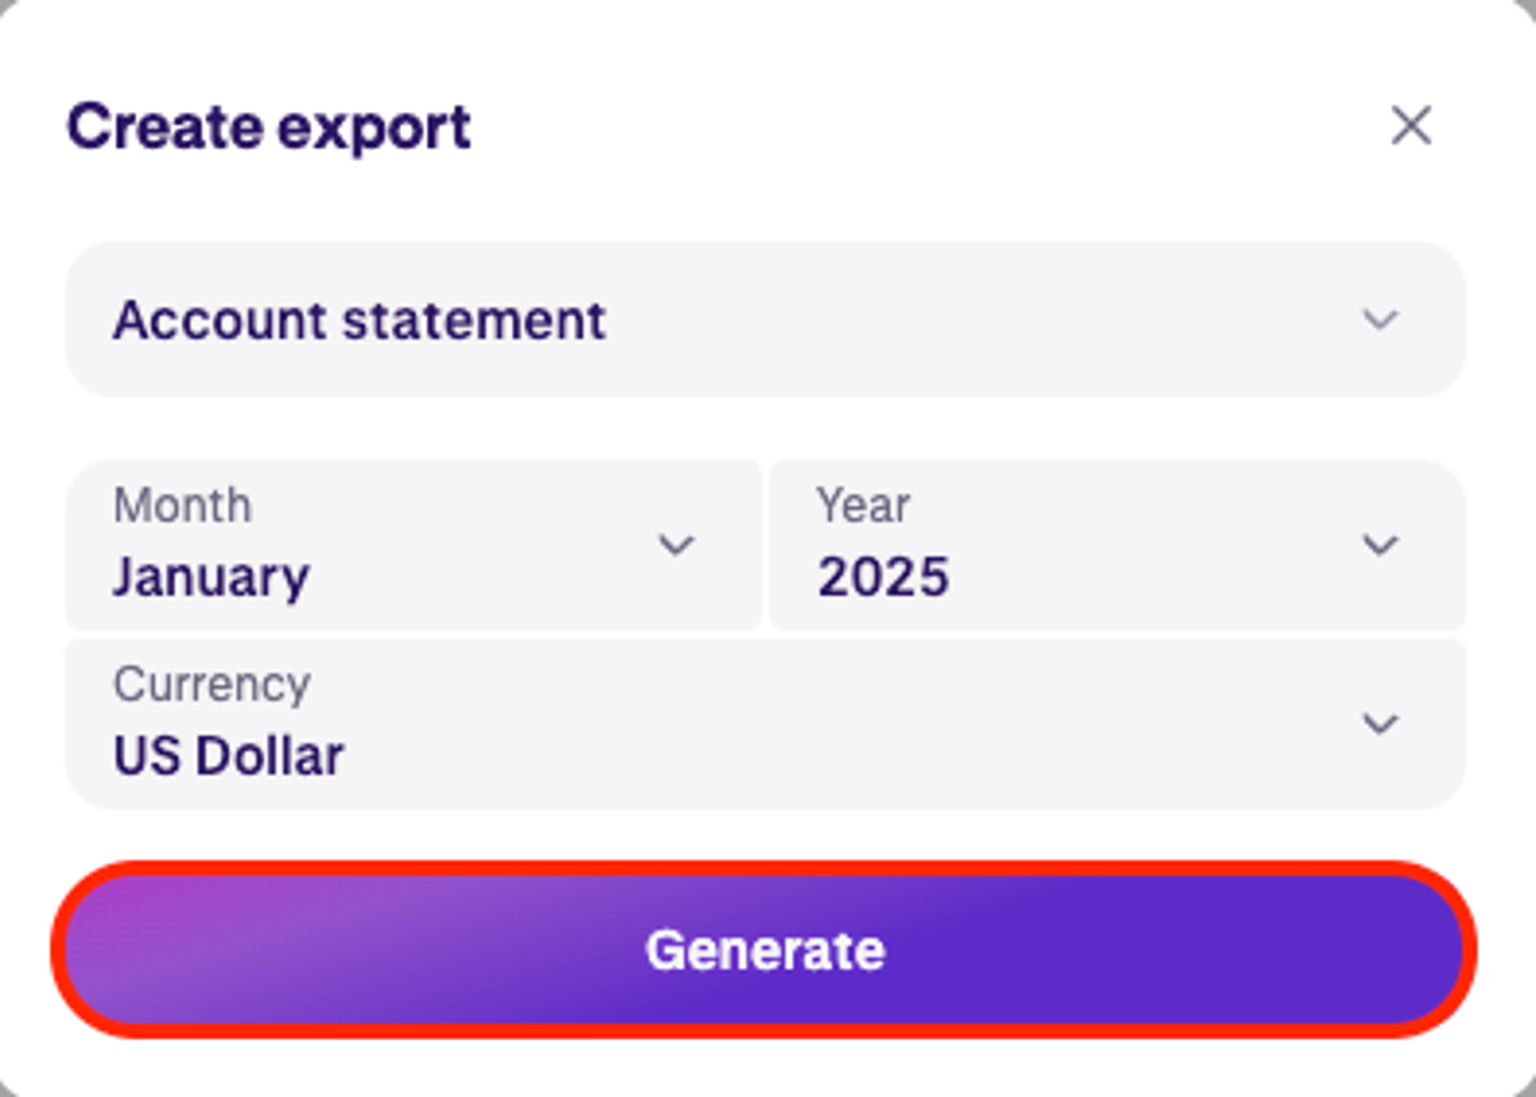
Task: Click the Account statement text
Action: (x=359, y=321)
